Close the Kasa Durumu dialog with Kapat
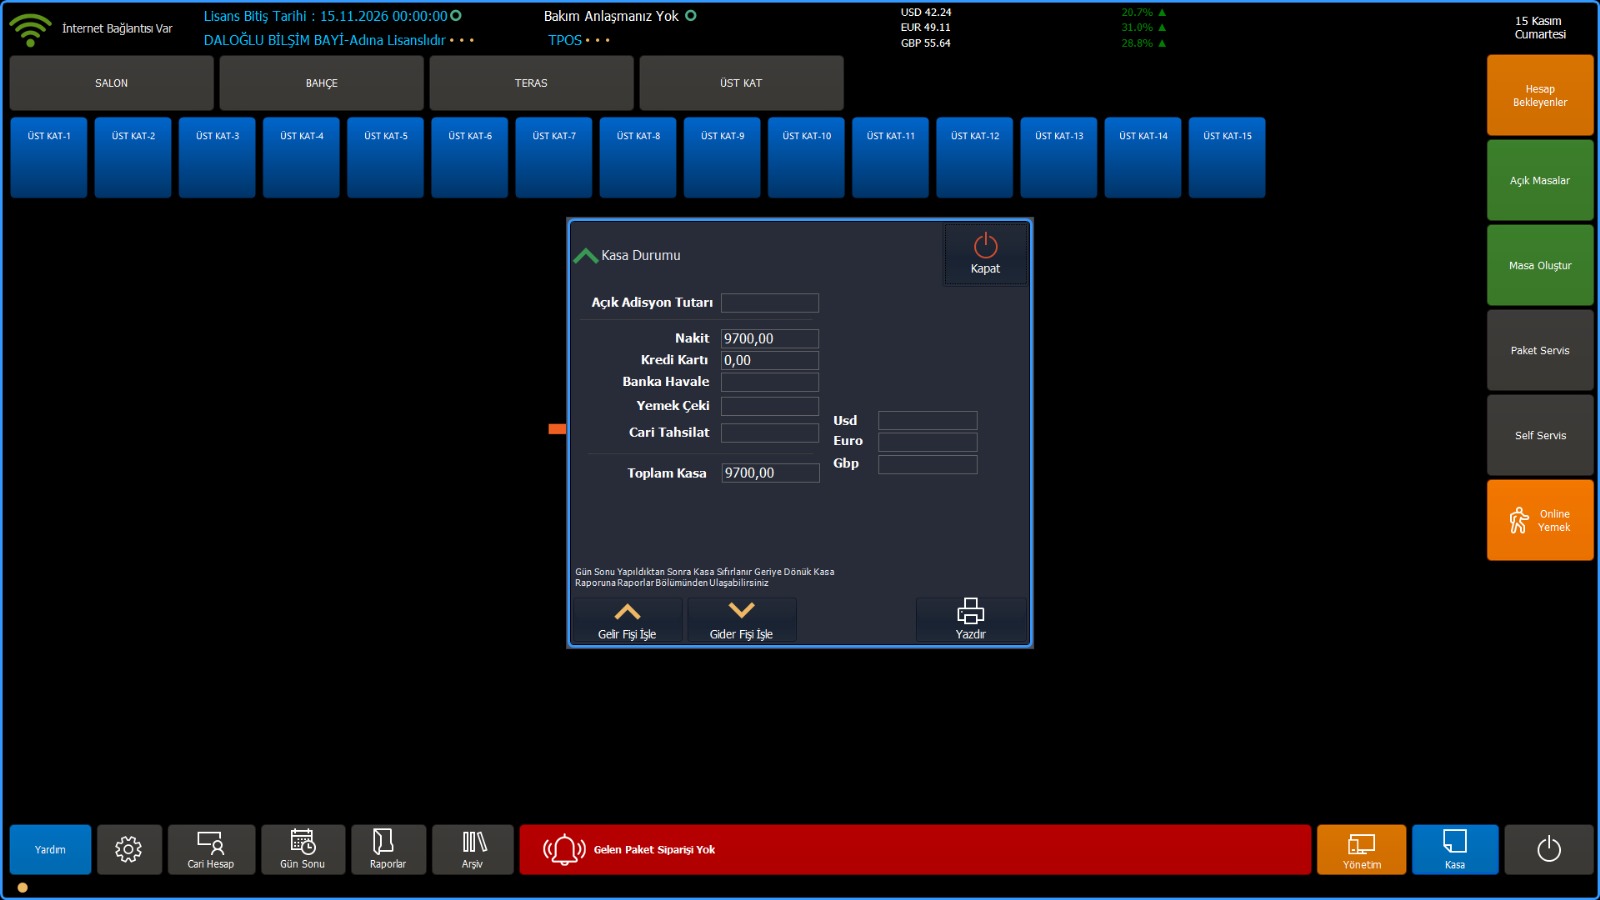This screenshot has height=900, width=1600. coord(985,254)
